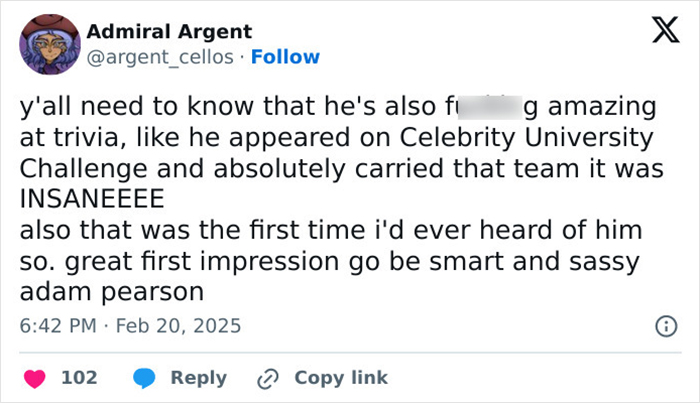Follow the @argent_cellos account

(x=285, y=57)
